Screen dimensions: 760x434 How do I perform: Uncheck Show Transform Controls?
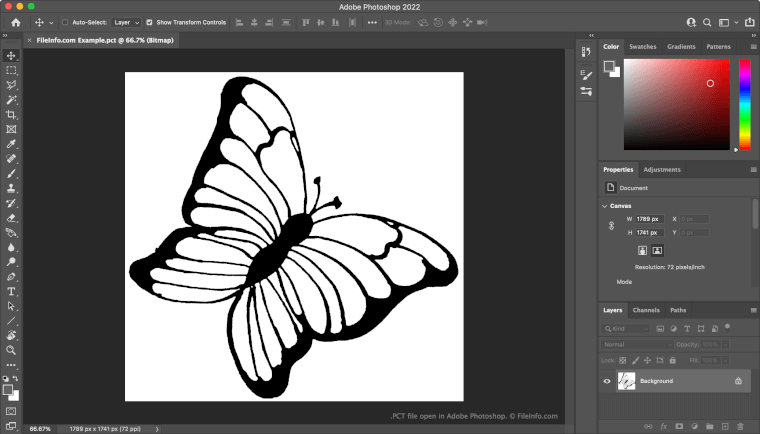point(149,22)
